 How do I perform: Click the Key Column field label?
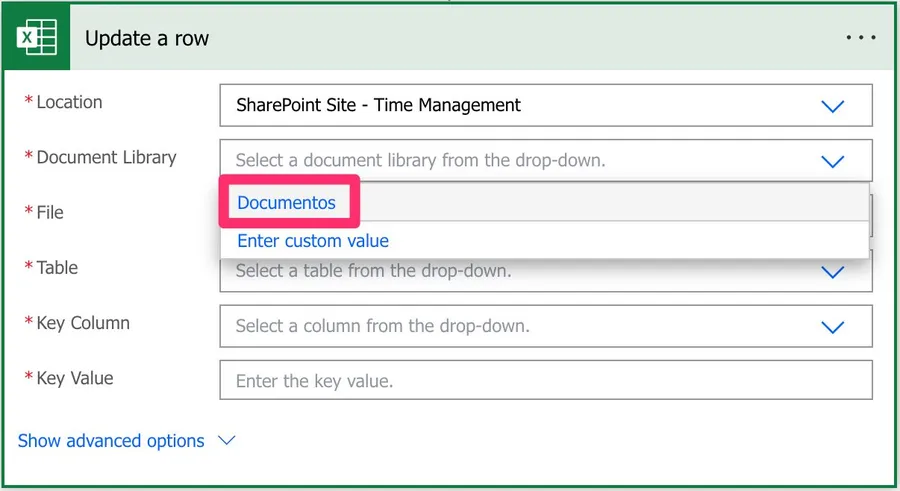click(83, 323)
